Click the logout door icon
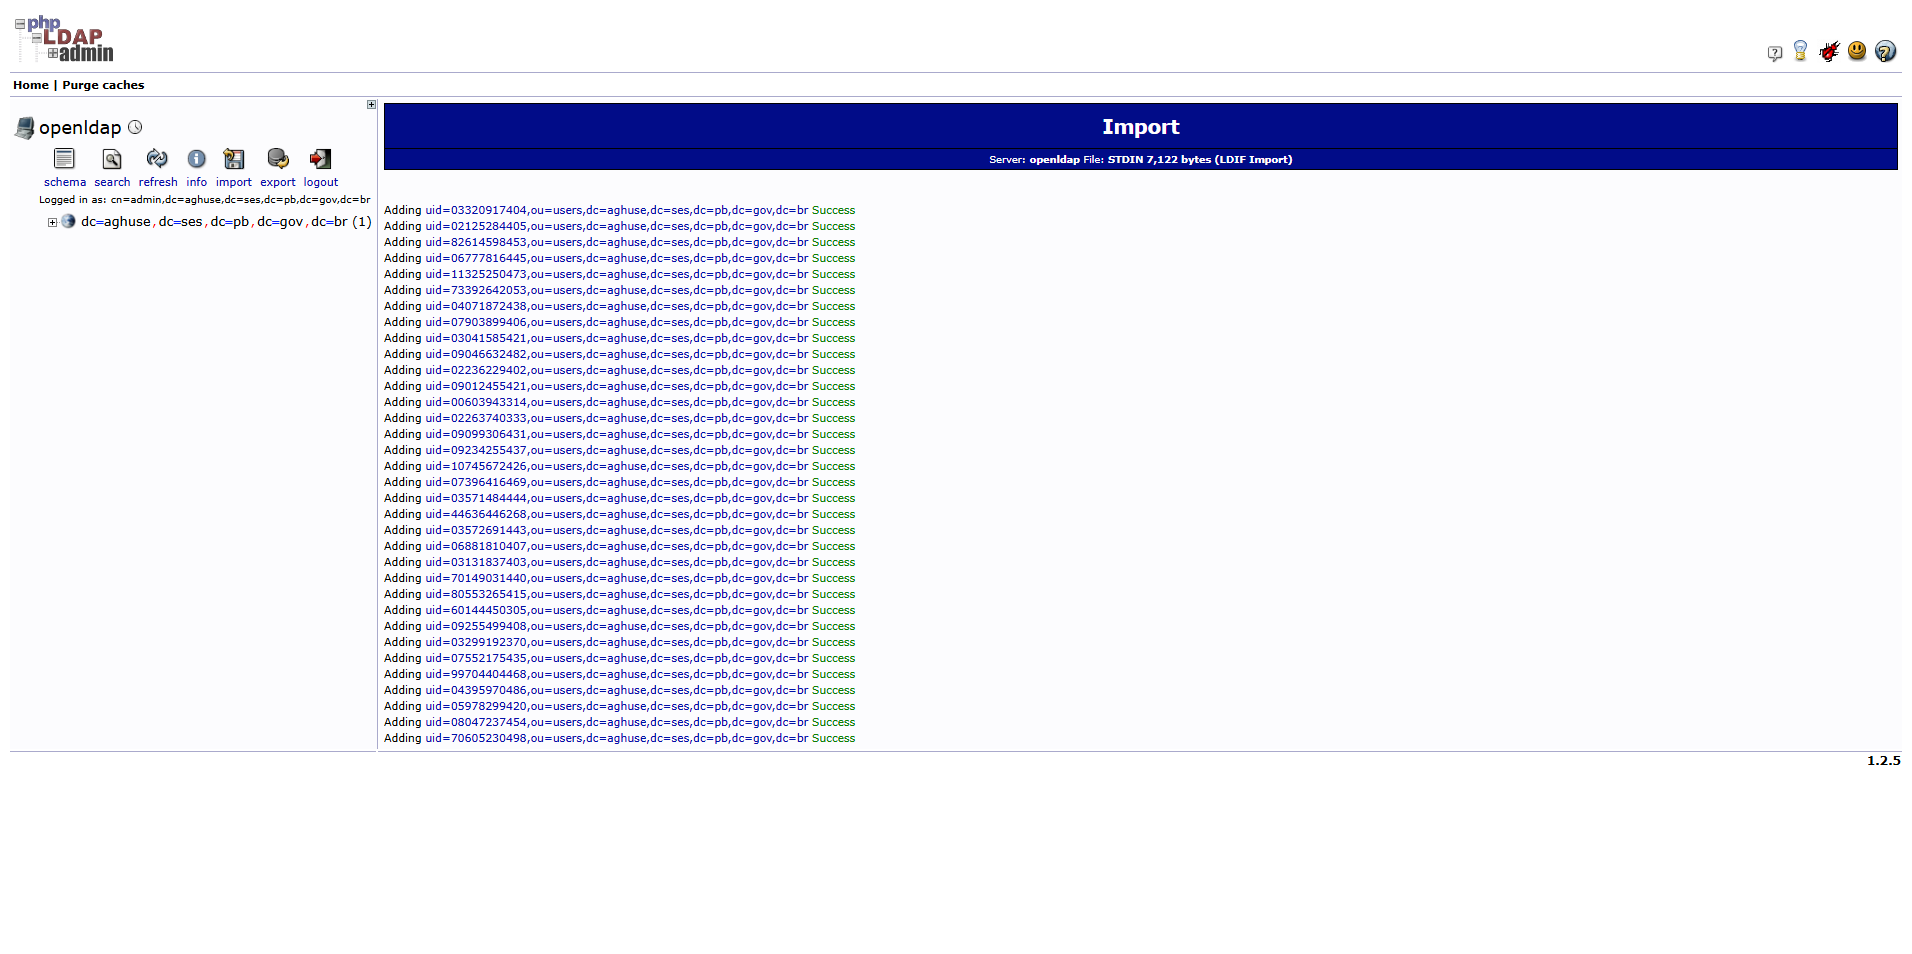This screenshot has width=1912, height=954. 320,158
